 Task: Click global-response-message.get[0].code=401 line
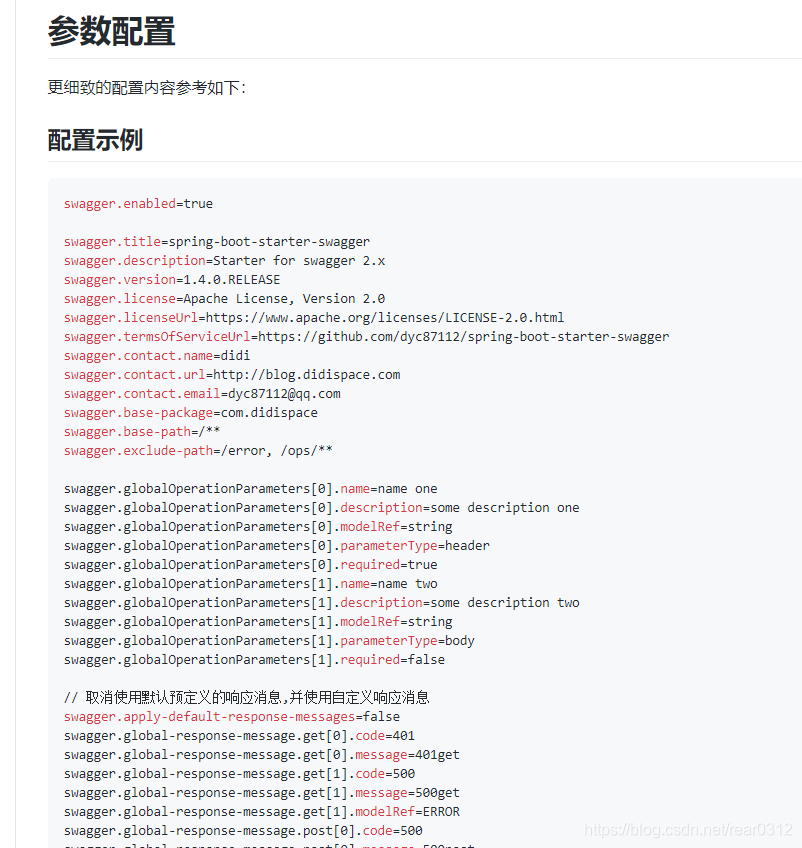[250, 735]
